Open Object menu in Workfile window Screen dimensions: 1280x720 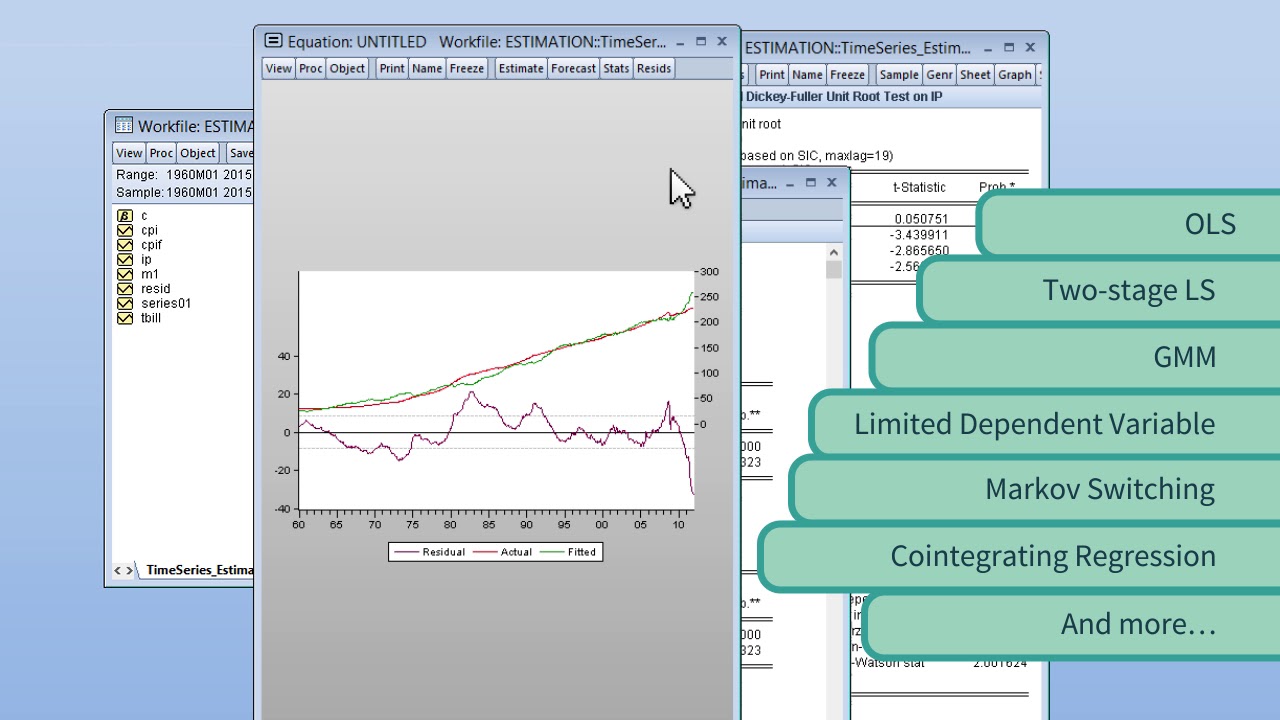pyautogui.click(x=197, y=153)
